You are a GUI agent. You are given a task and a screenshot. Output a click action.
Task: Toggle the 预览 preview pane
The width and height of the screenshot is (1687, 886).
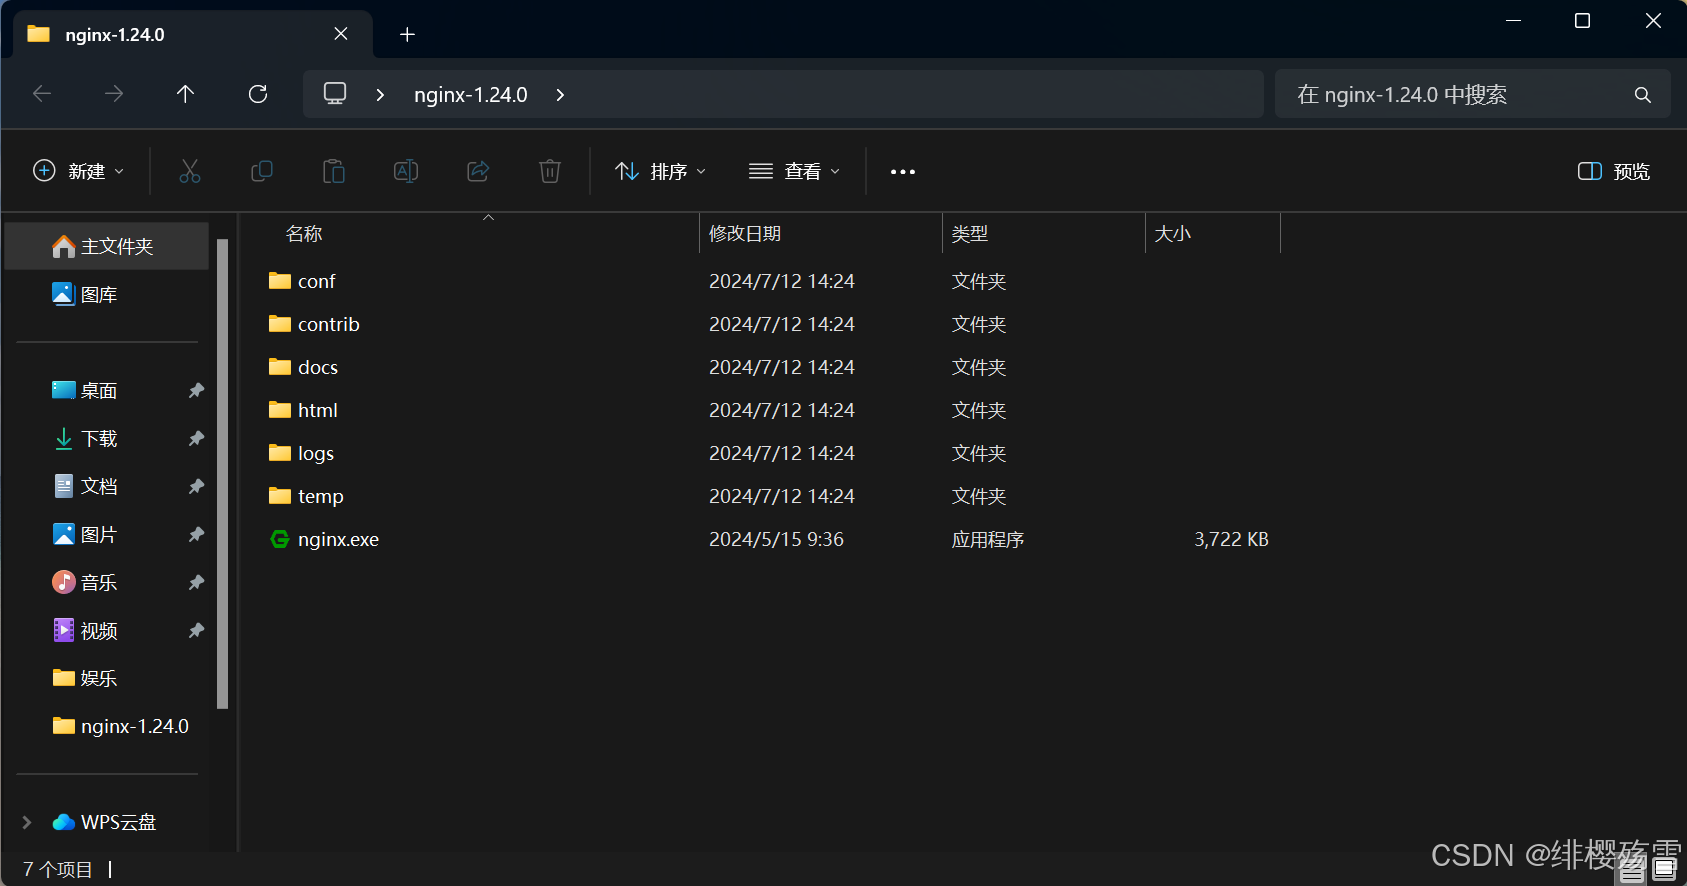pos(1613,171)
